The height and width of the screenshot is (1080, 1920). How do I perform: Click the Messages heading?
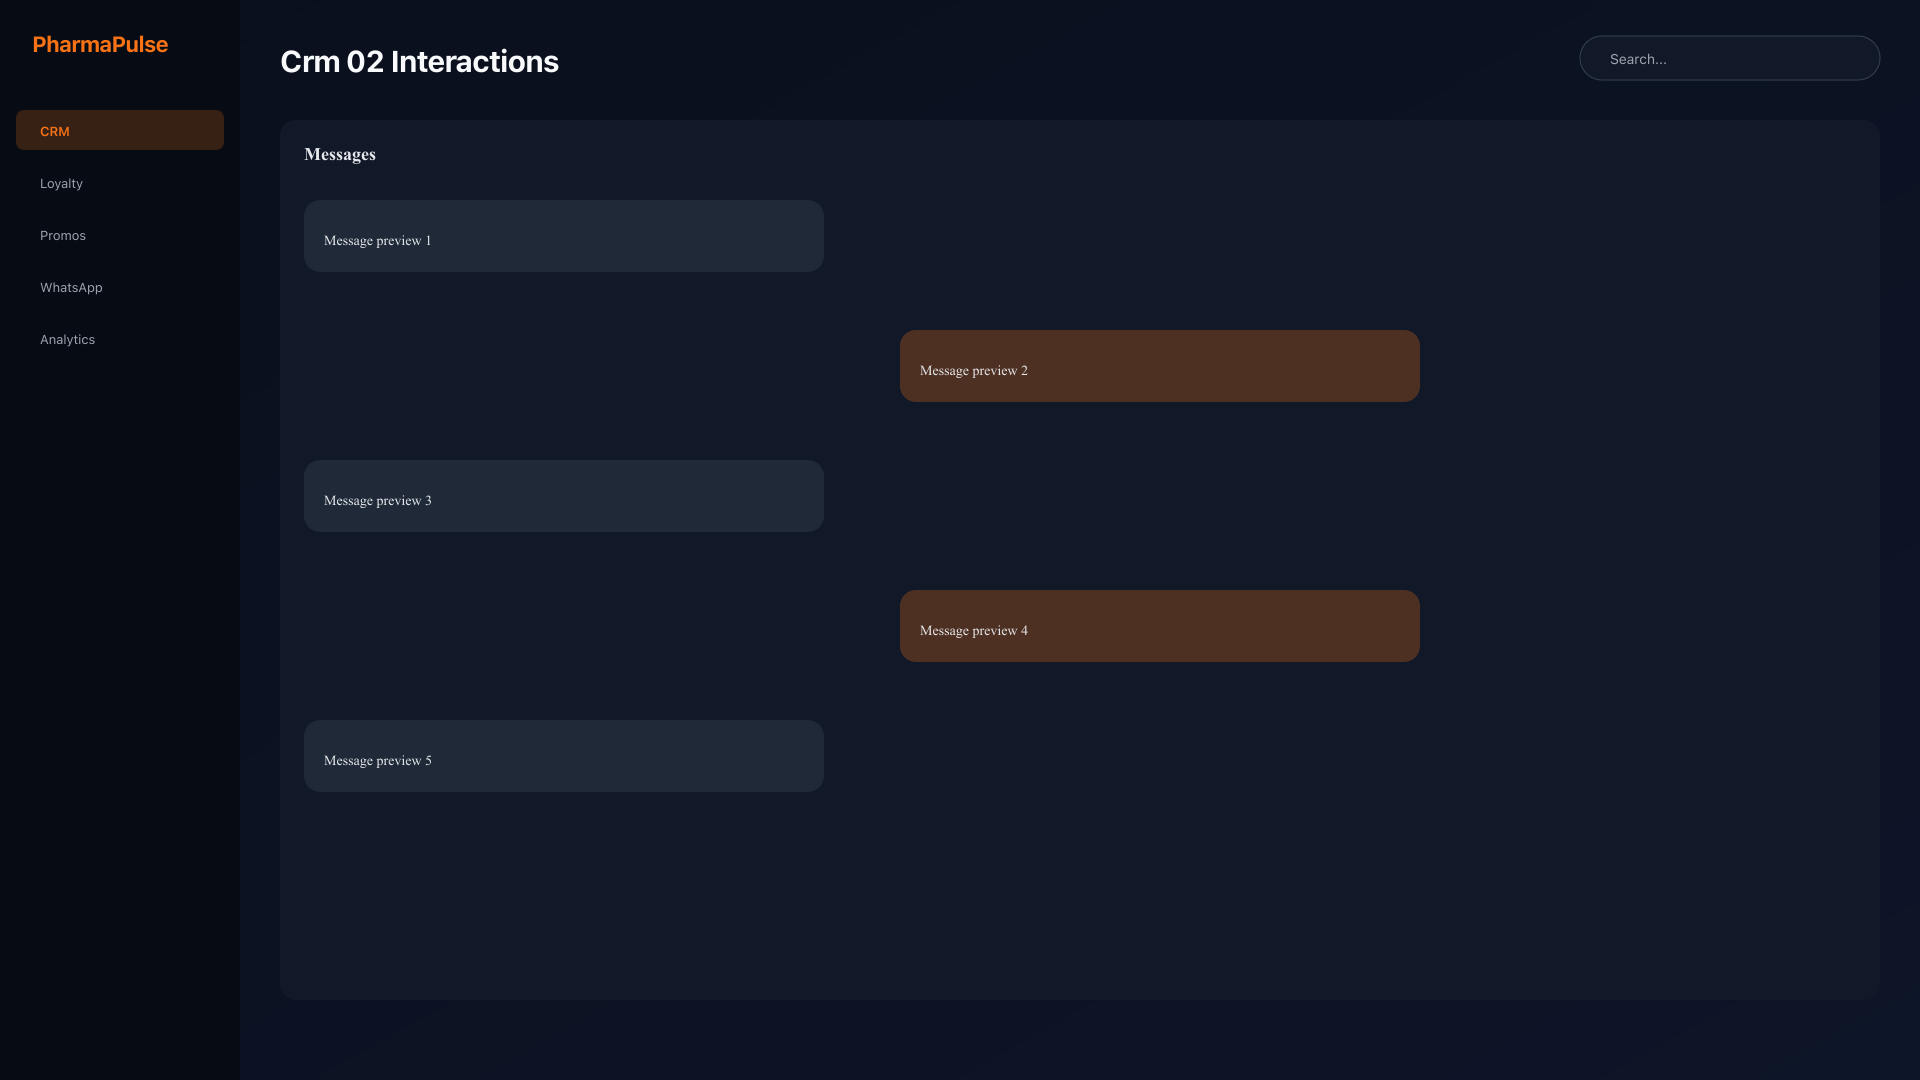[340, 154]
